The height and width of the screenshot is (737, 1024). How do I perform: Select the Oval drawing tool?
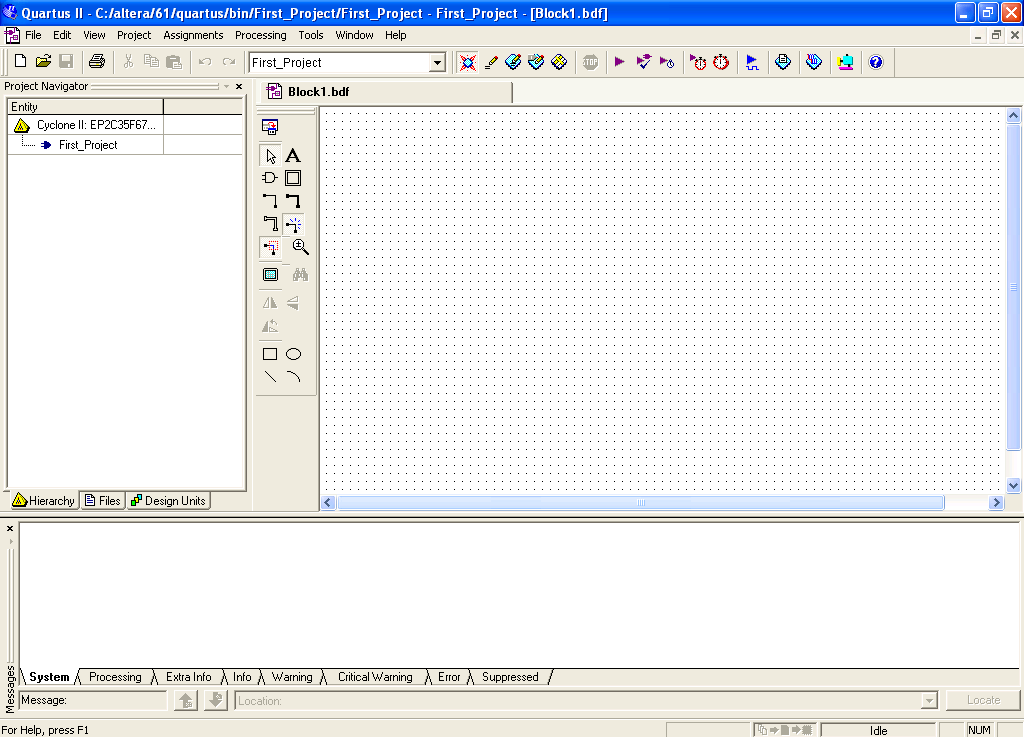(293, 354)
